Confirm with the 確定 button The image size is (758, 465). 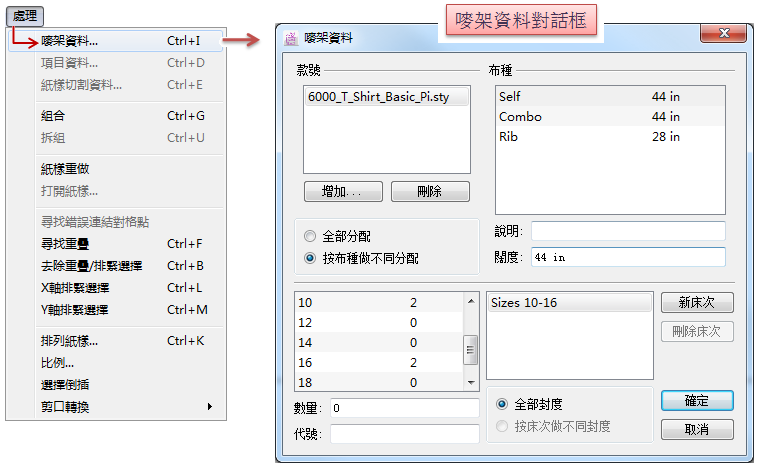coord(697,401)
